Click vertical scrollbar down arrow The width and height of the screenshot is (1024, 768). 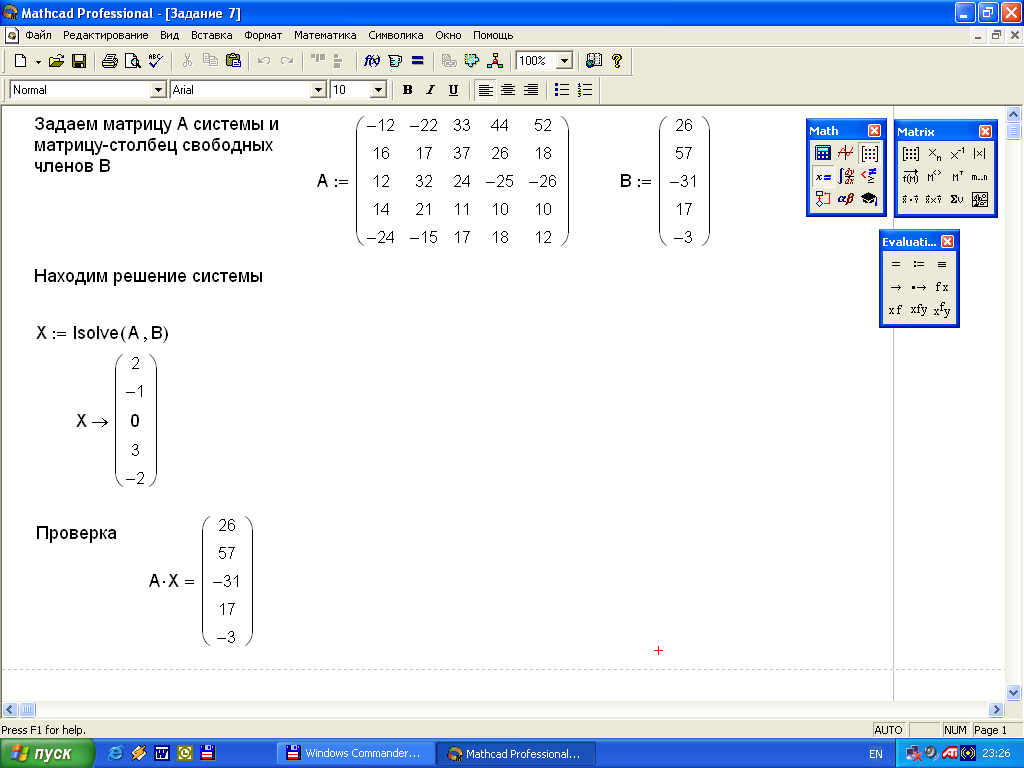(x=1014, y=692)
